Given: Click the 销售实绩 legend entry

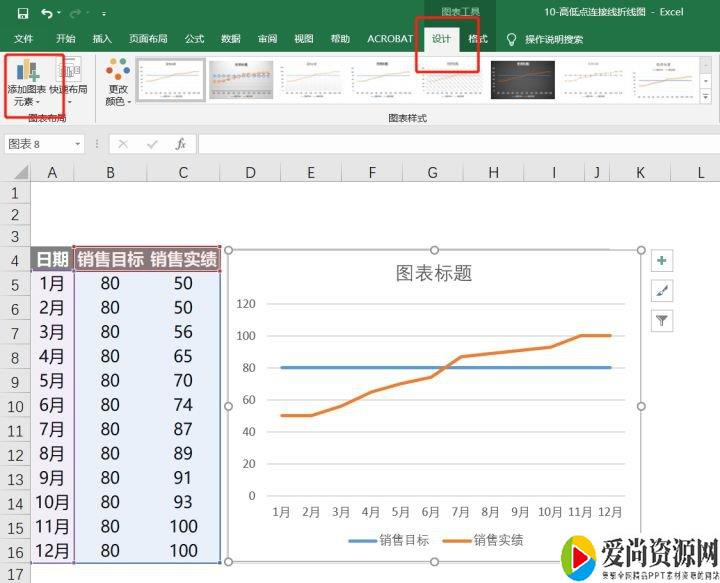Looking at the screenshot, I should (x=497, y=540).
